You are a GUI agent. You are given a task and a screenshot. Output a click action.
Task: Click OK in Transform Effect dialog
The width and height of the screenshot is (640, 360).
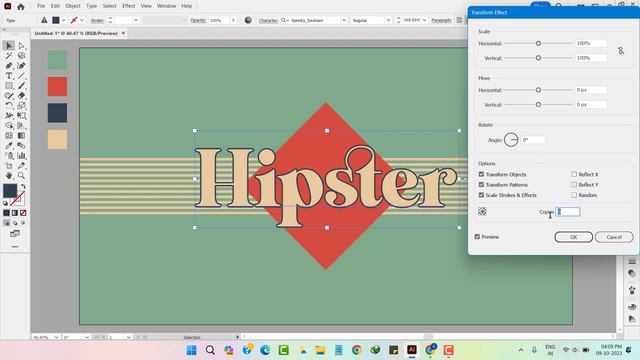click(x=573, y=237)
